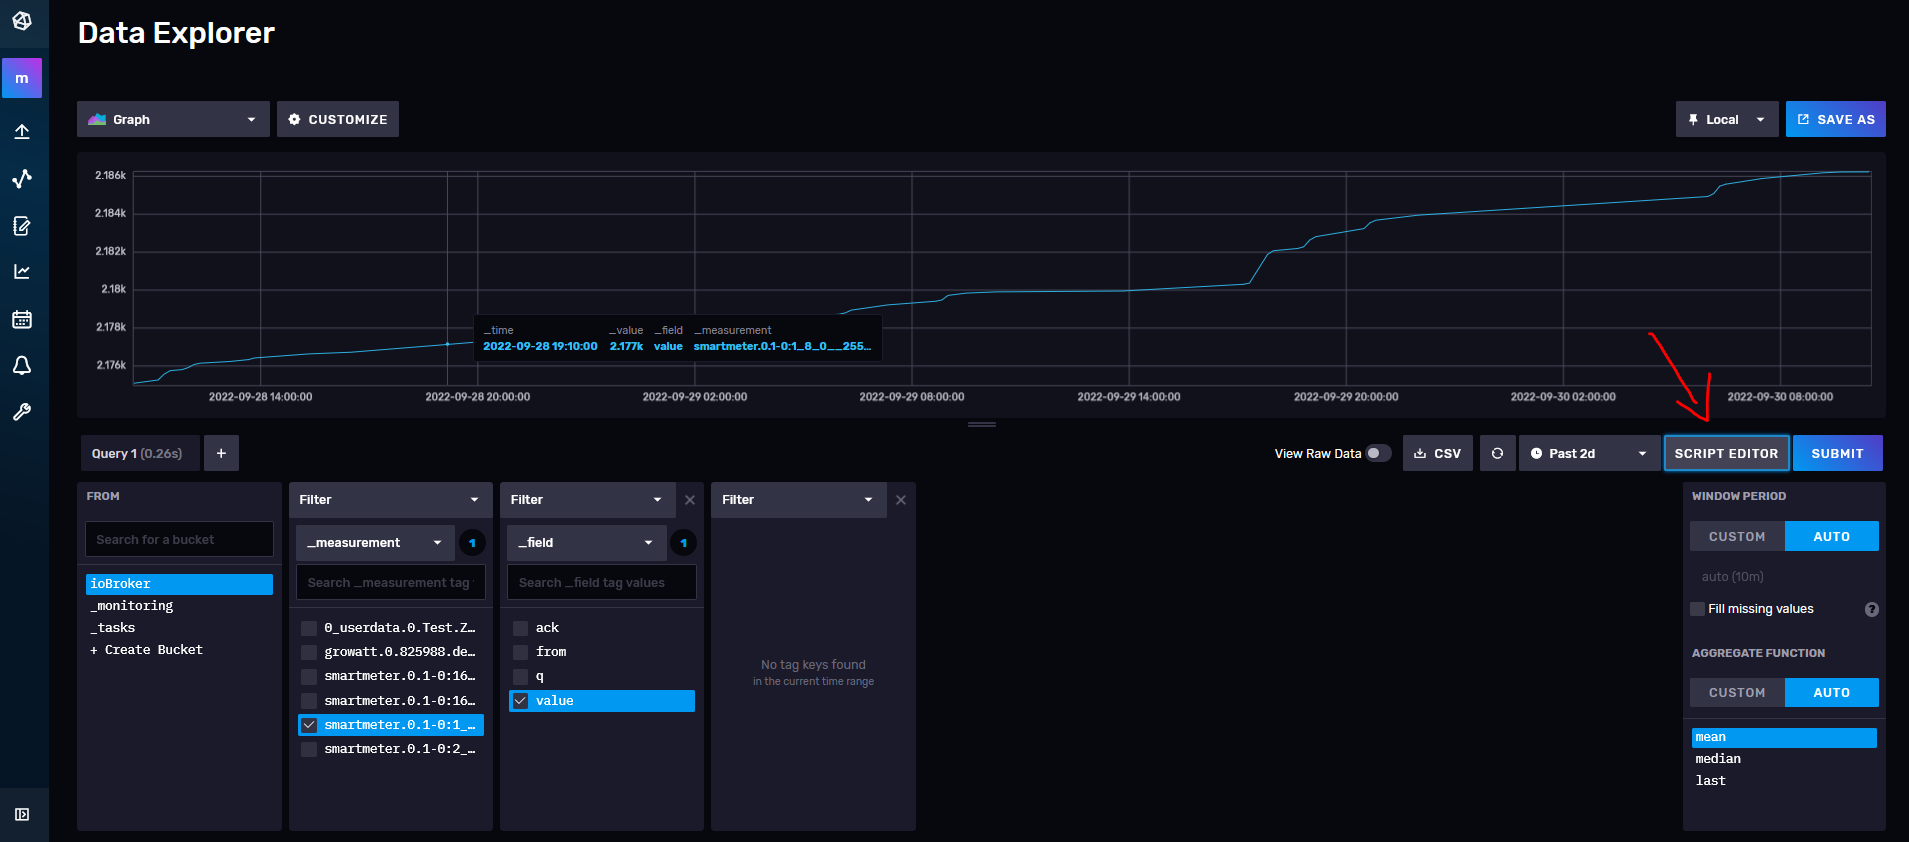This screenshot has width=1909, height=842.
Task: Open the user account 'm' avatar
Action: tap(22, 78)
